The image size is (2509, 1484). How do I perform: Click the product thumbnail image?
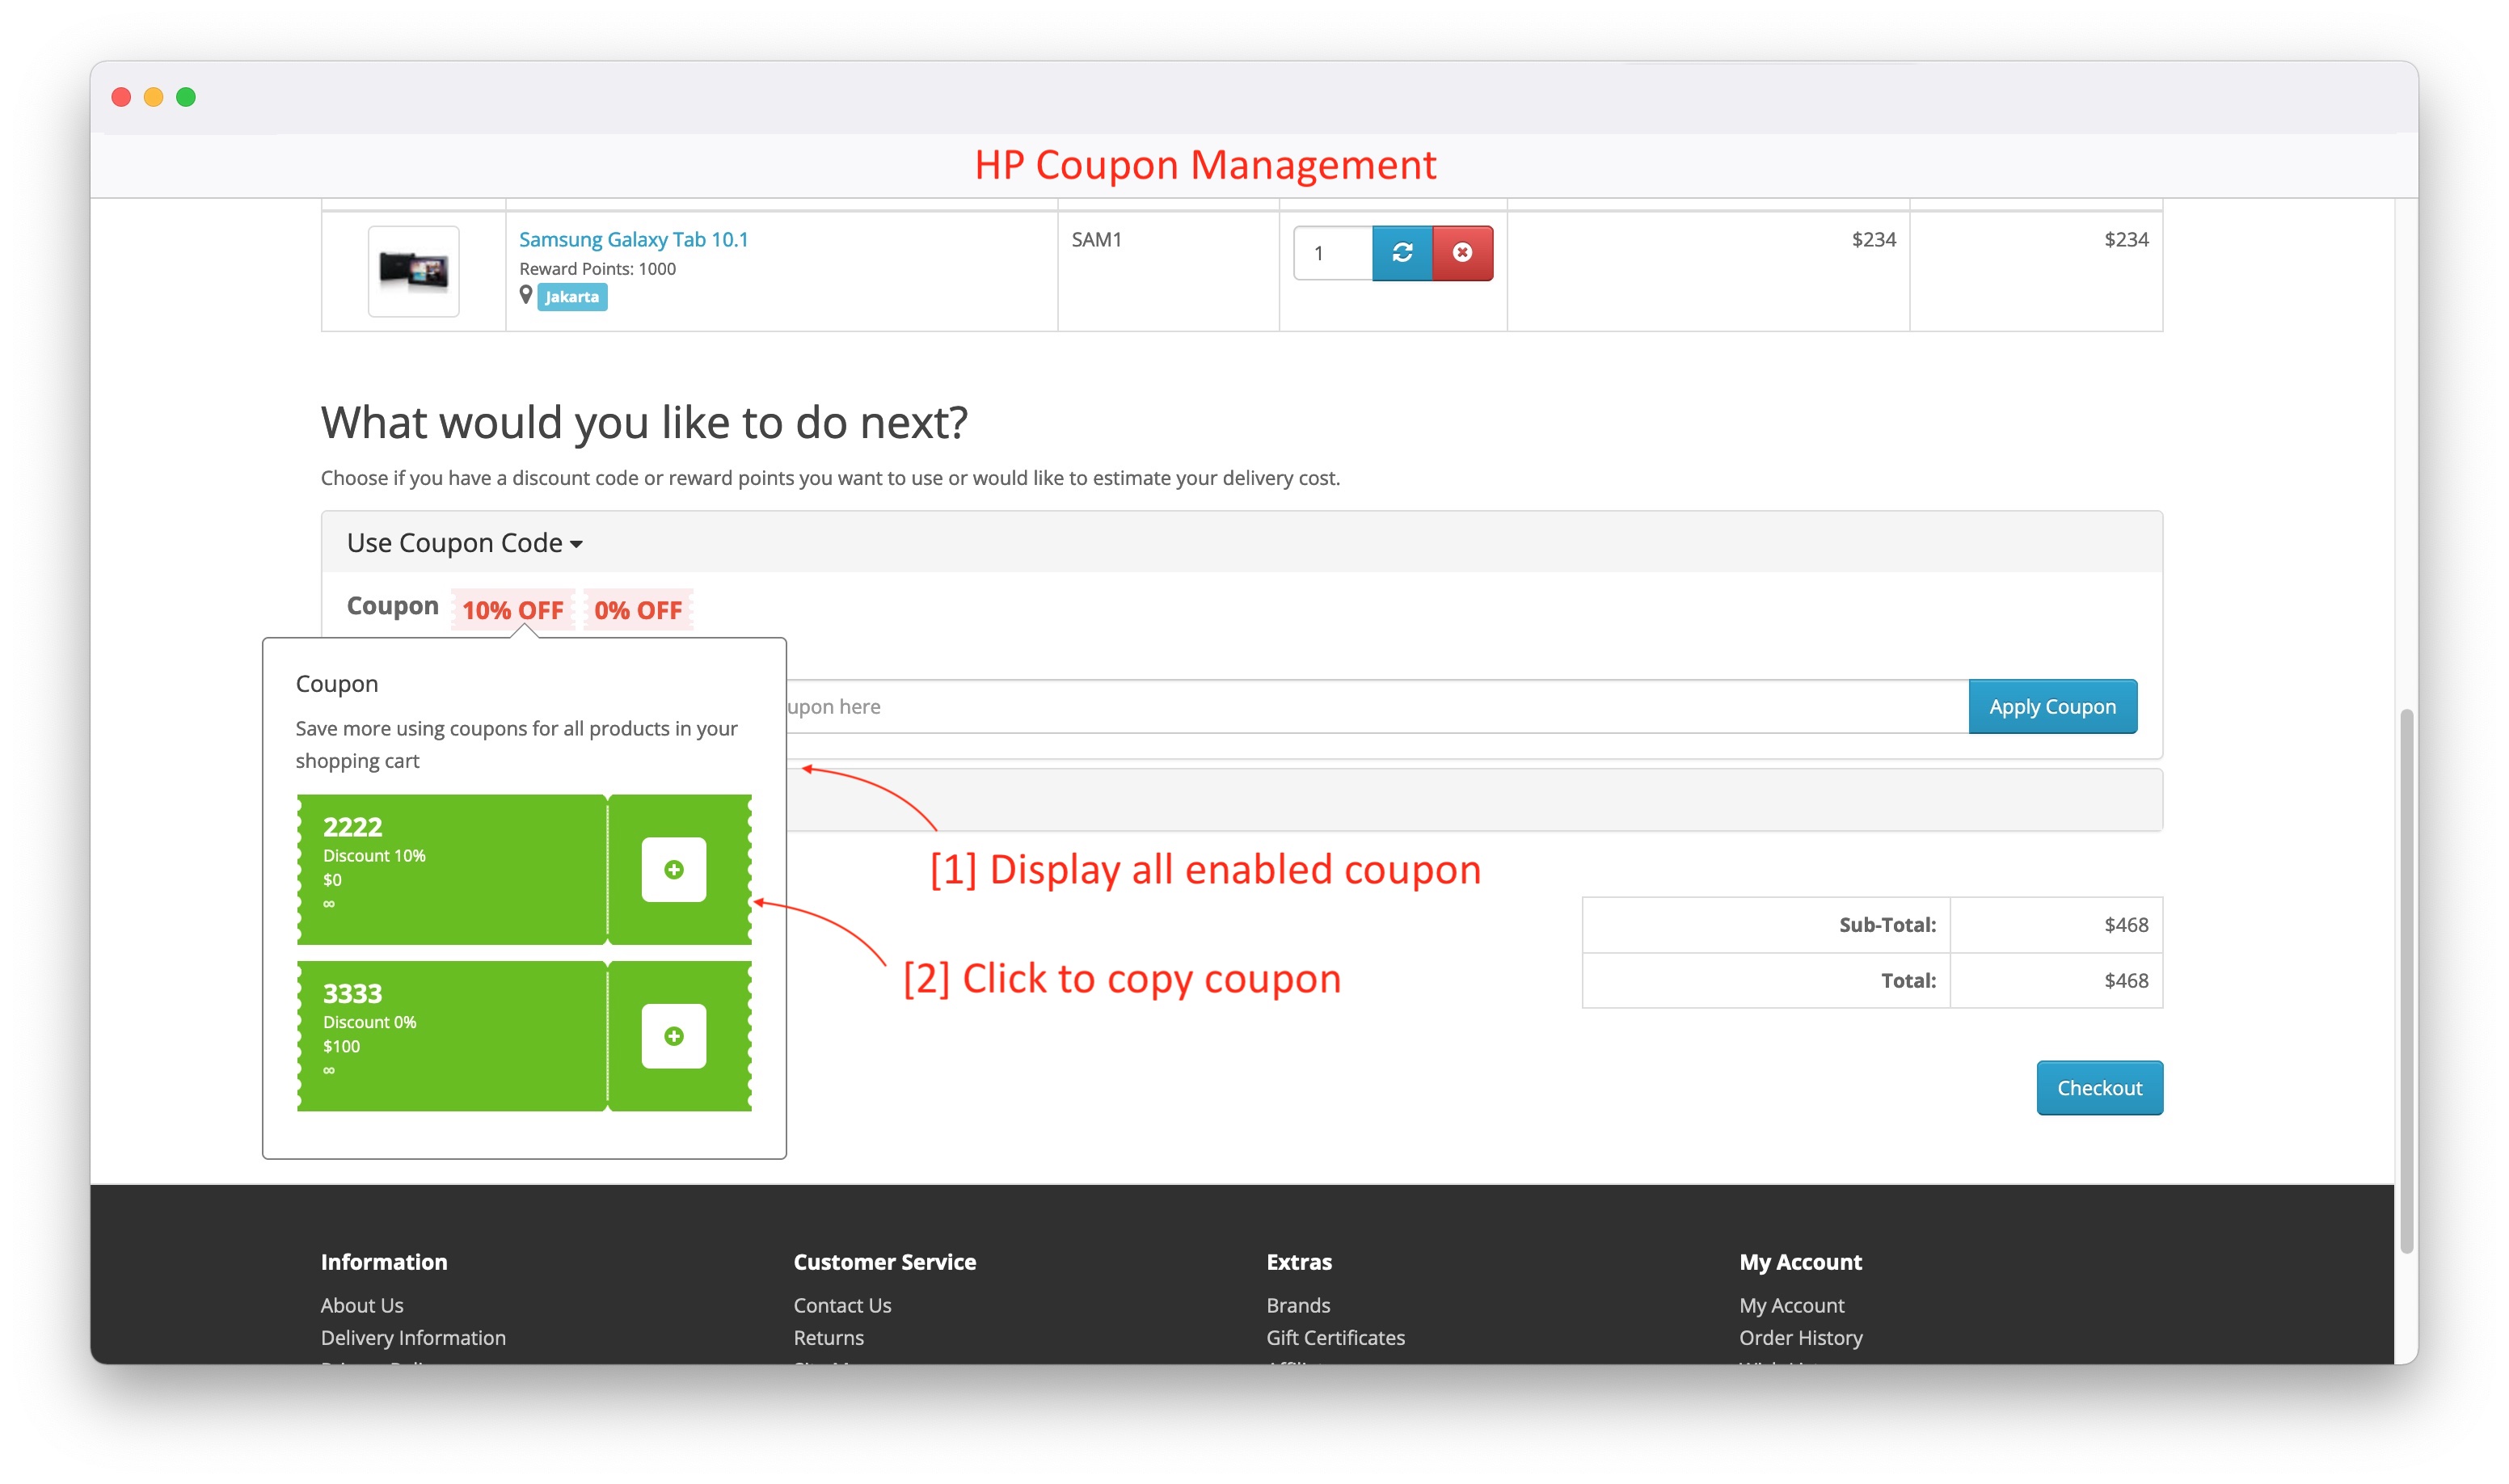413,271
